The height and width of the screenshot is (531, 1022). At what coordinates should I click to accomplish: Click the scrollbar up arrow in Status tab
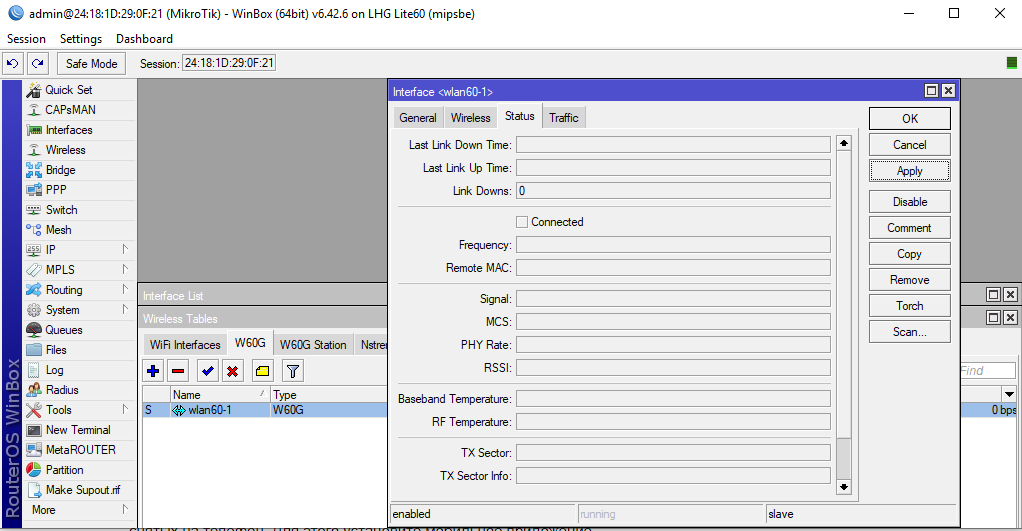[843, 143]
